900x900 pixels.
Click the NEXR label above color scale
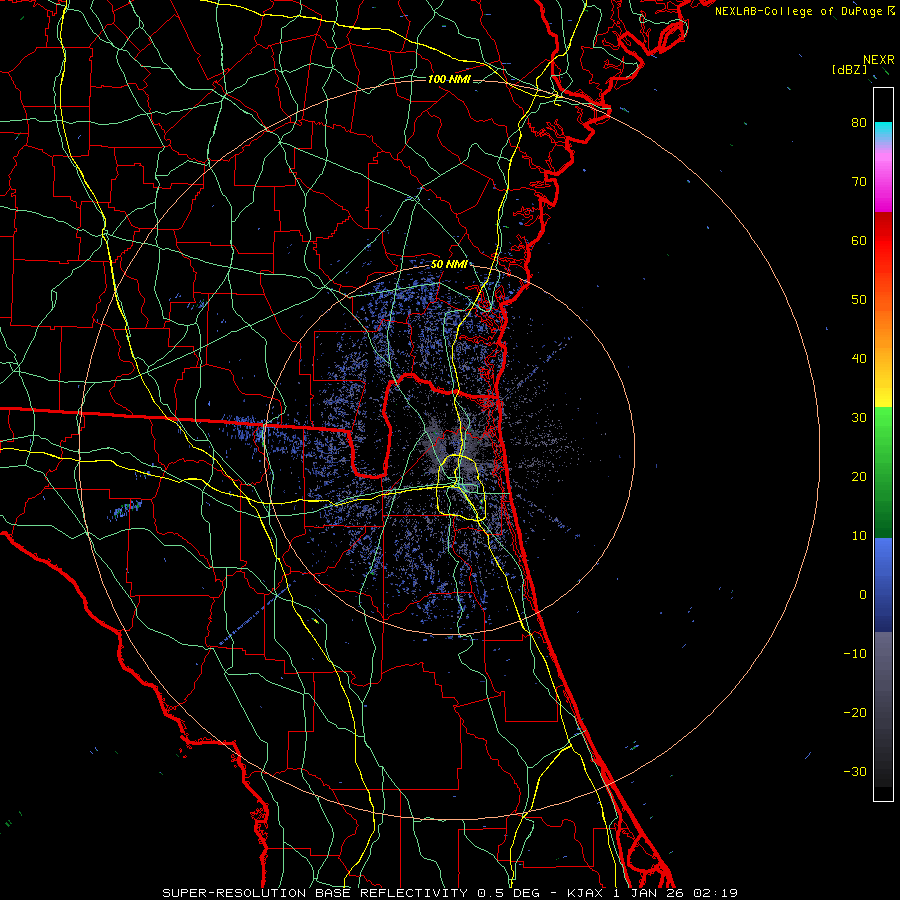click(879, 60)
